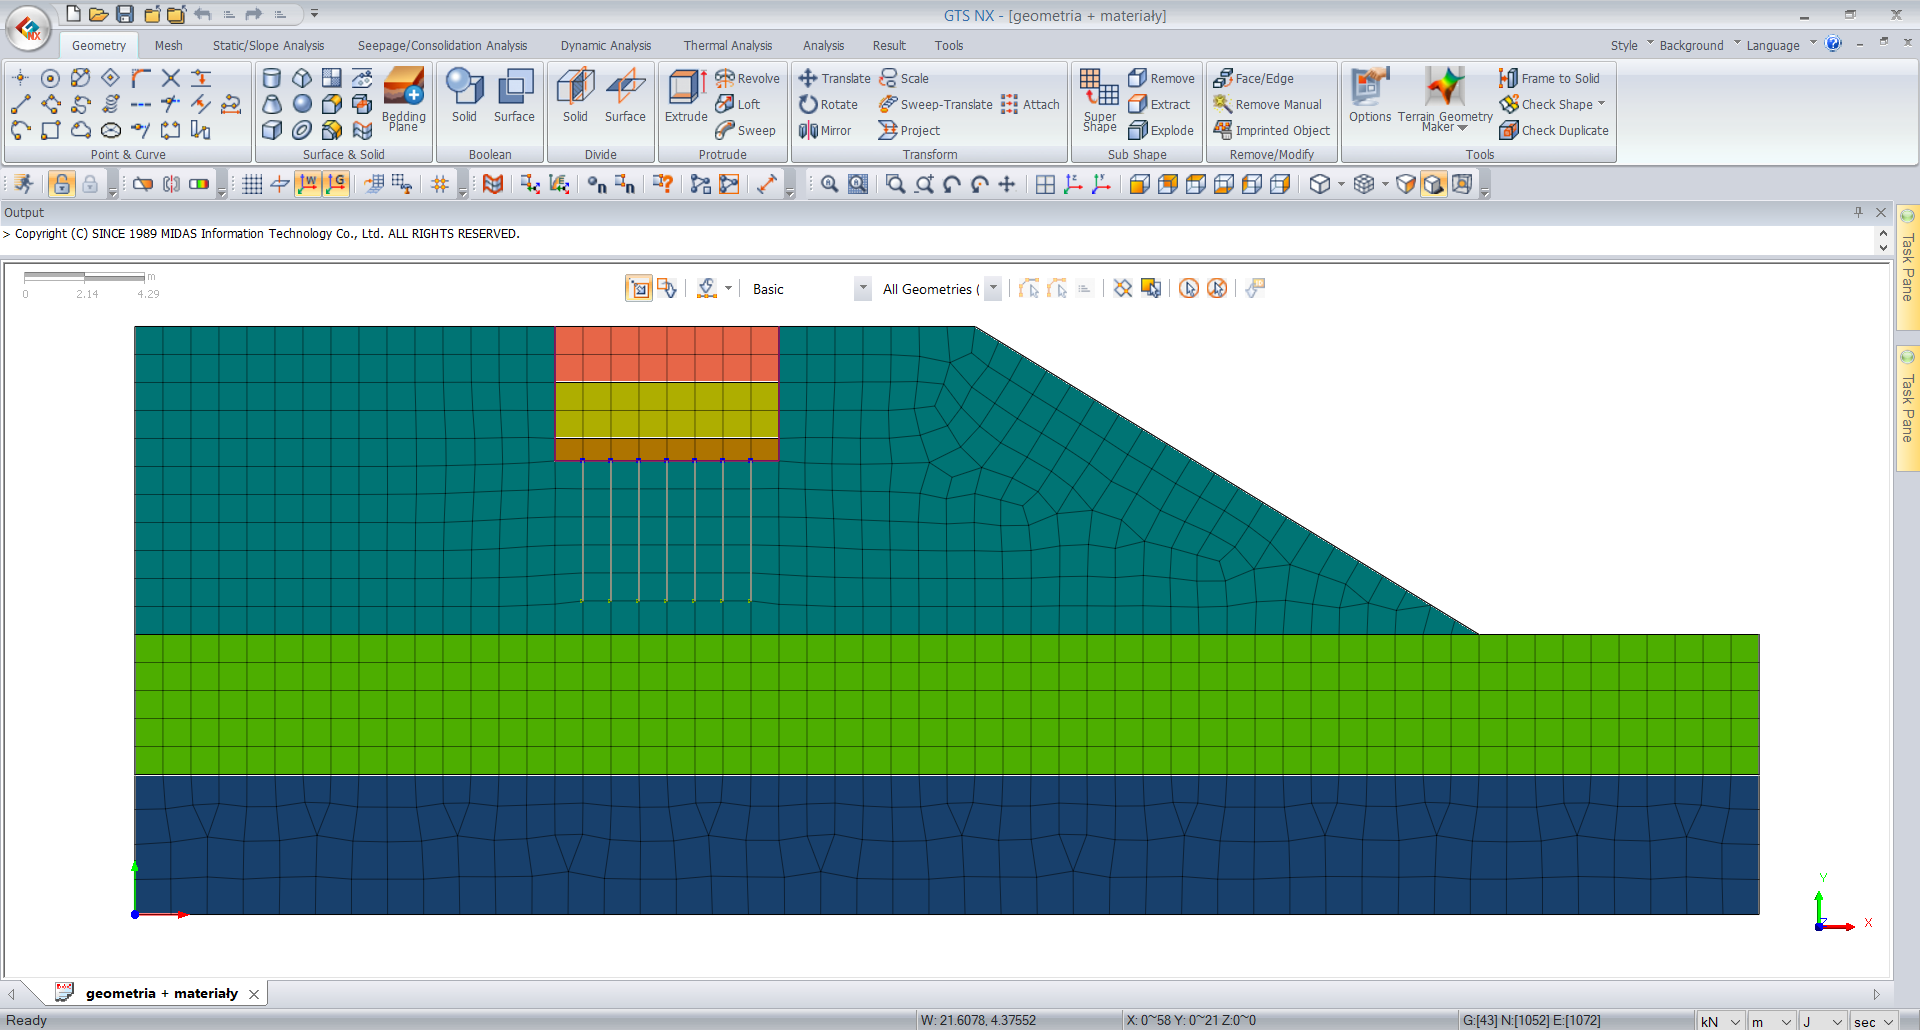
Task: Click the Divide Surface tool
Action: pyautogui.click(x=625, y=96)
